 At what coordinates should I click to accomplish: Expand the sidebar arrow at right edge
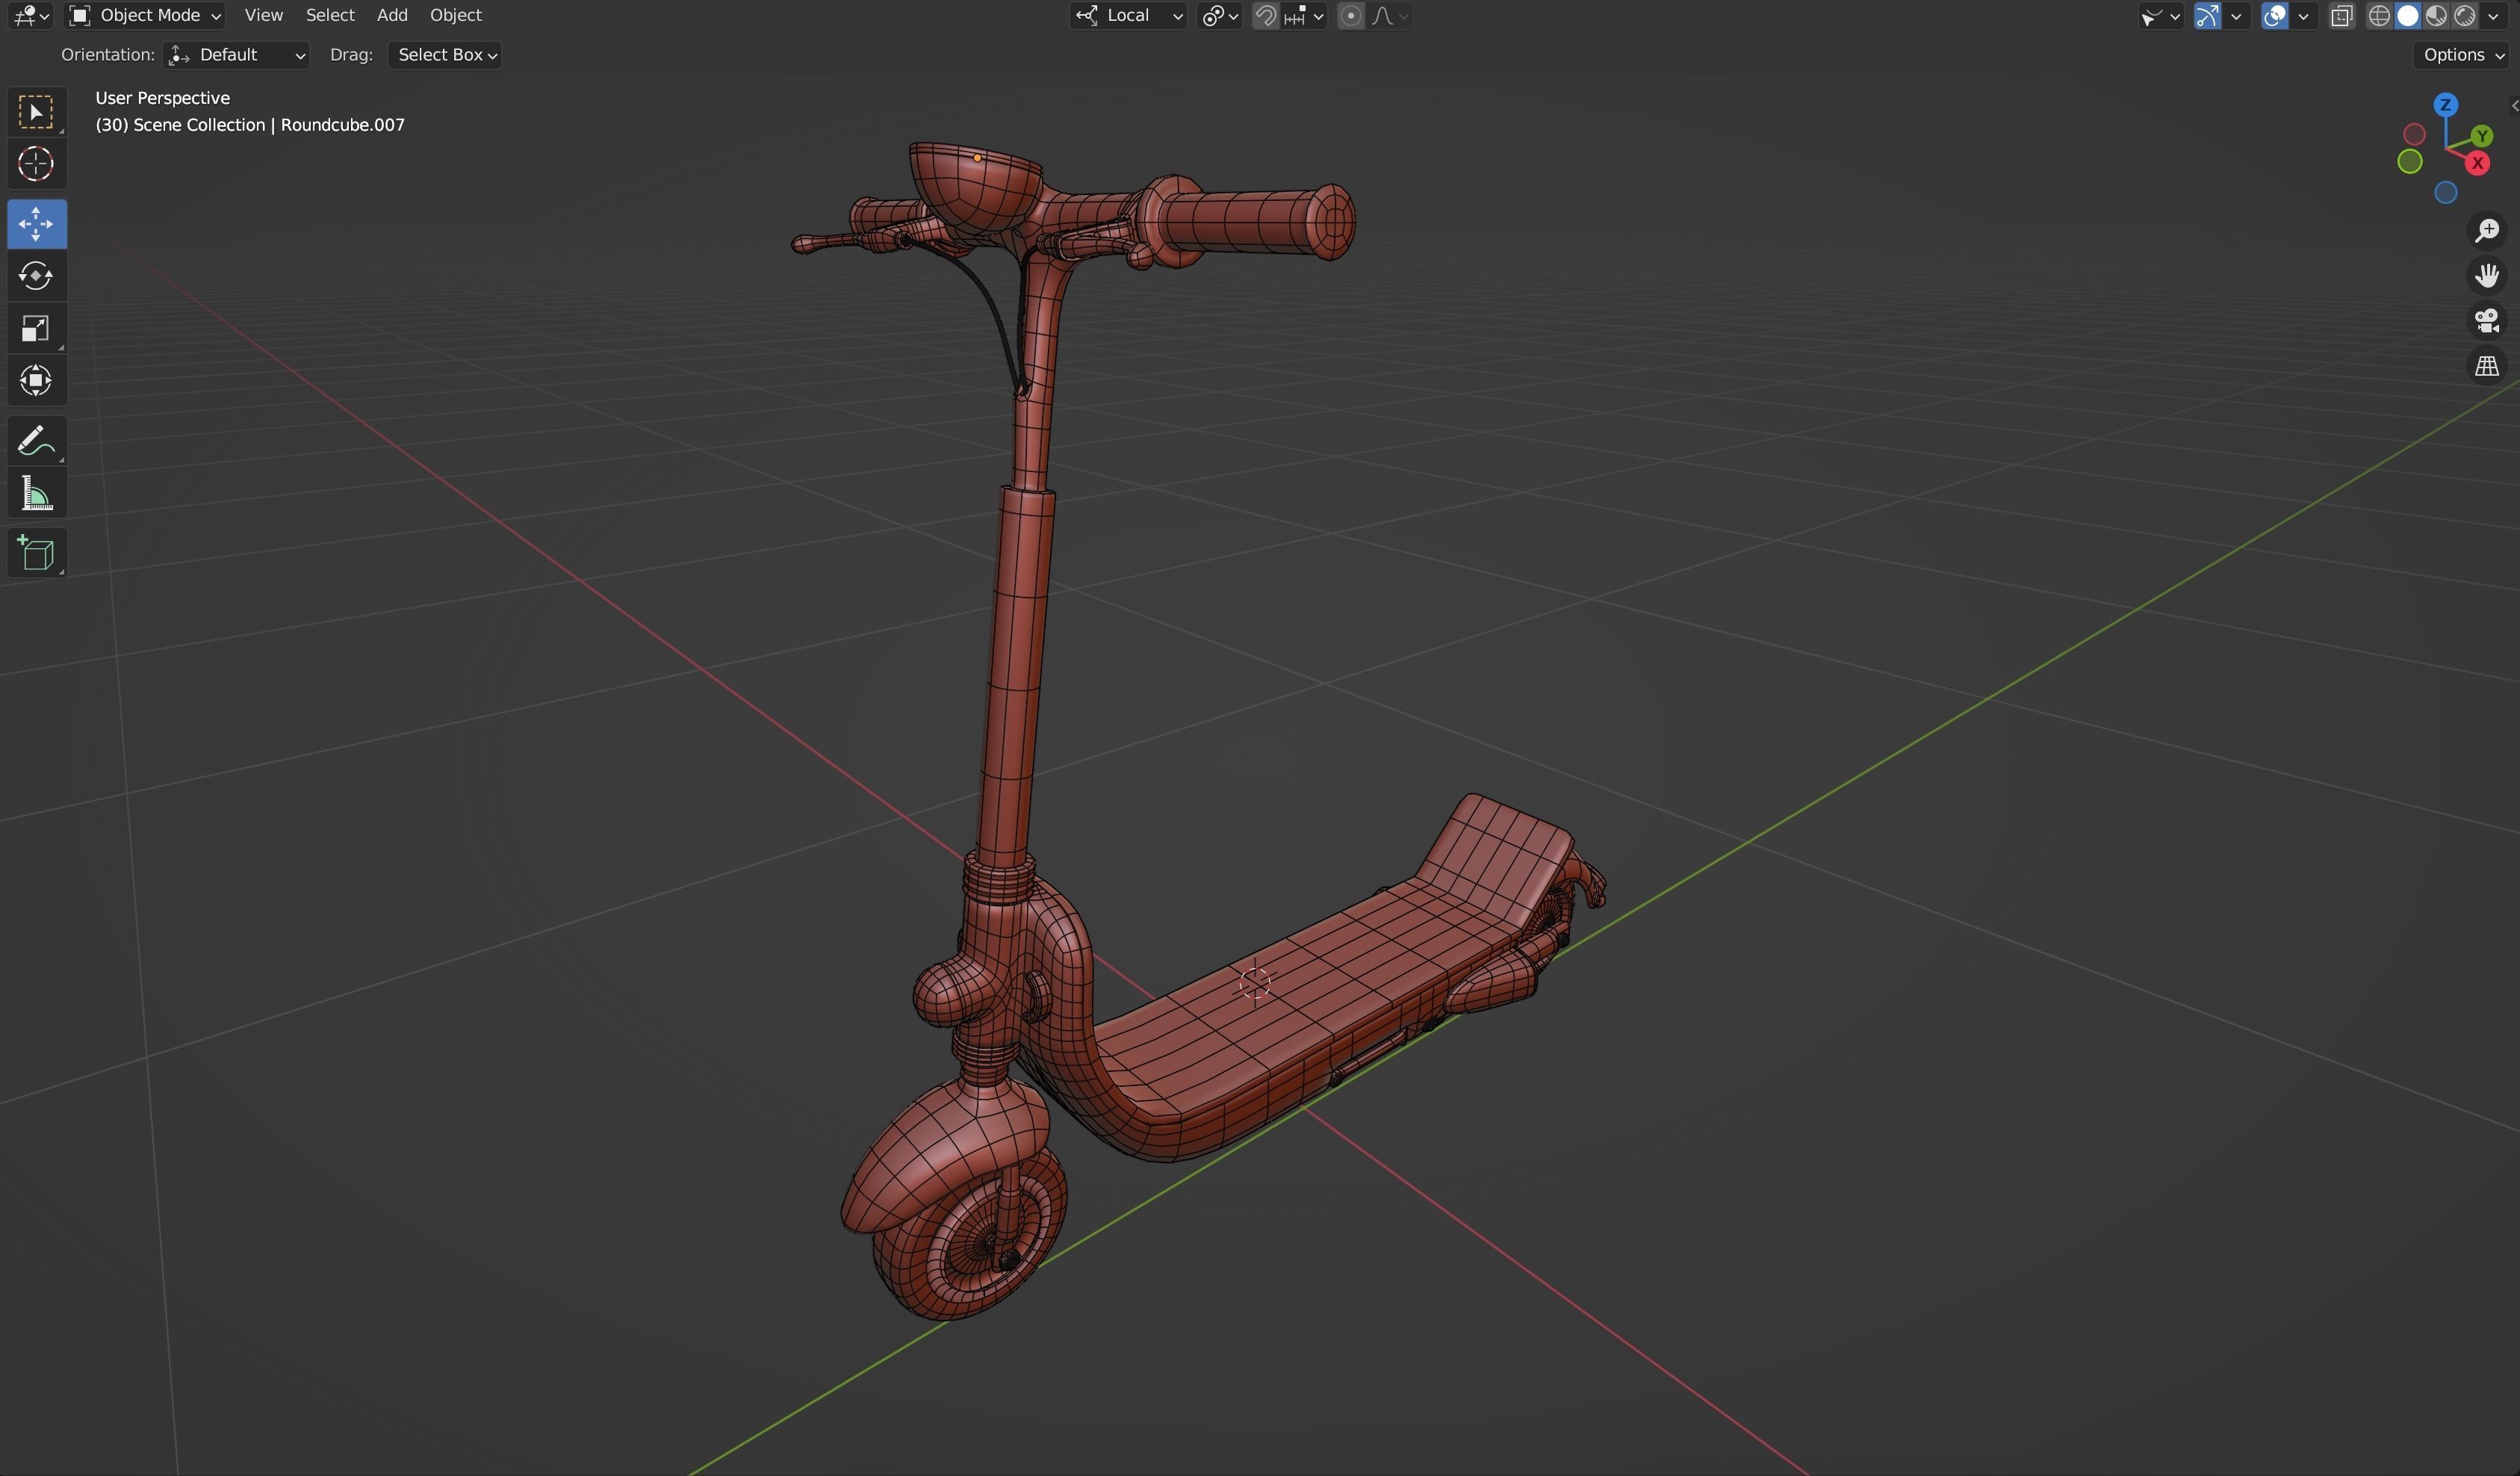[2514, 105]
